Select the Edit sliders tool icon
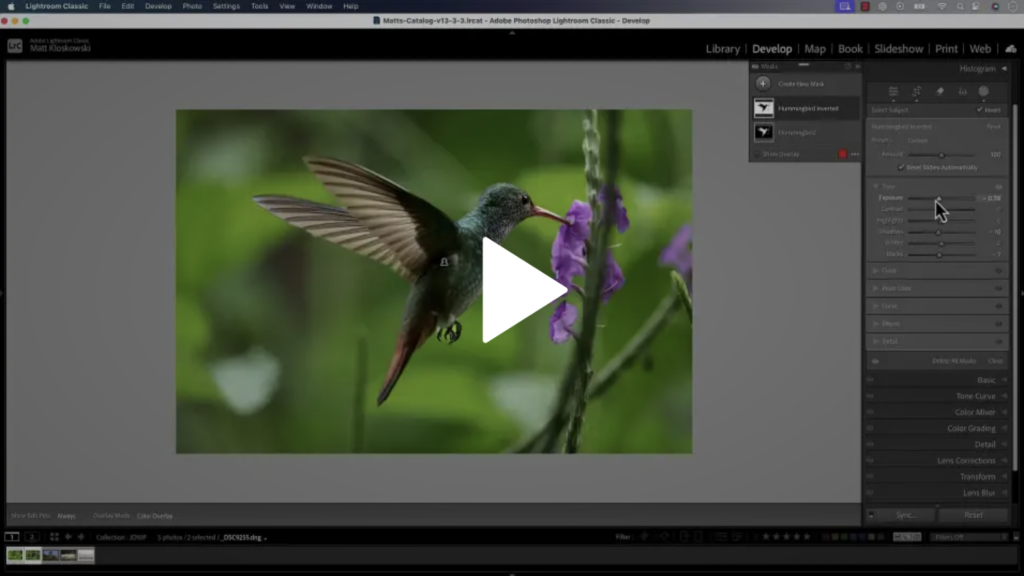The width and height of the screenshot is (1024, 576). pyautogui.click(x=893, y=91)
